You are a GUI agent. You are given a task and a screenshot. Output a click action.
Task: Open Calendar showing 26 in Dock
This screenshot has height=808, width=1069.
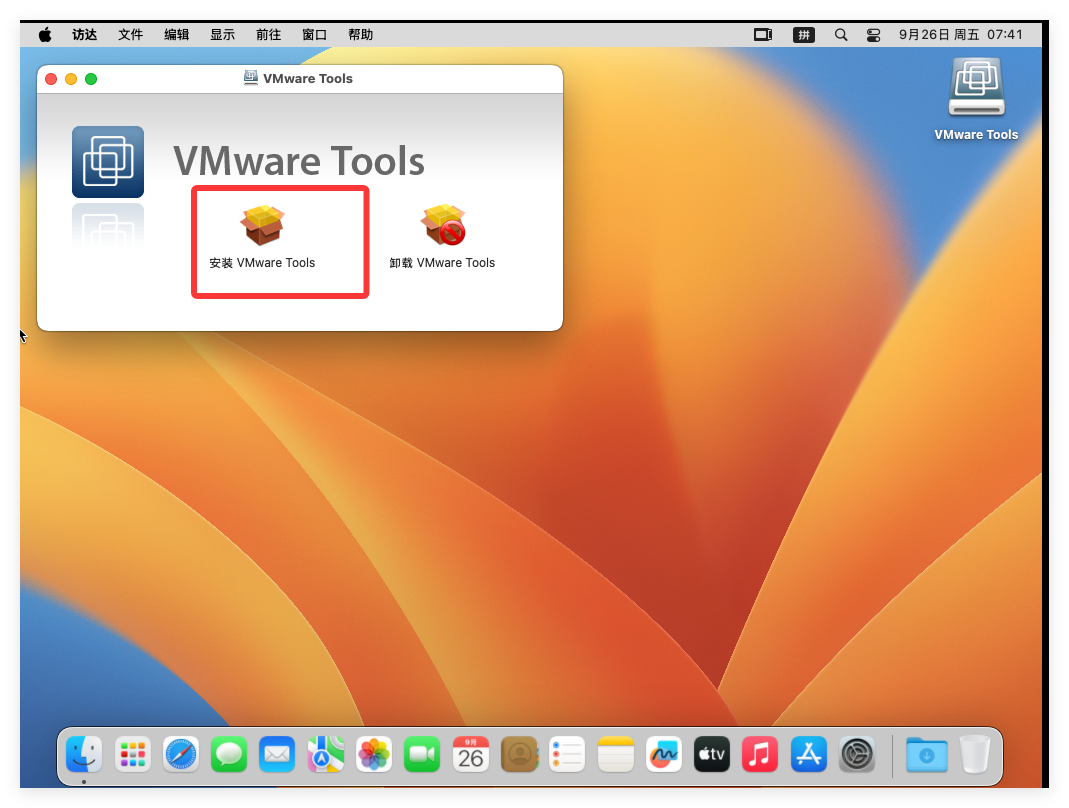470,754
